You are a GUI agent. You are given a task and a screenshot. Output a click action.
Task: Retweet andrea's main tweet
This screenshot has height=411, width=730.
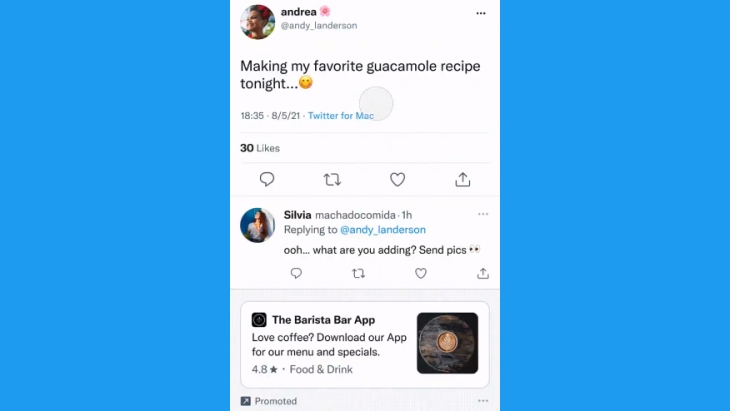[x=332, y=179]
